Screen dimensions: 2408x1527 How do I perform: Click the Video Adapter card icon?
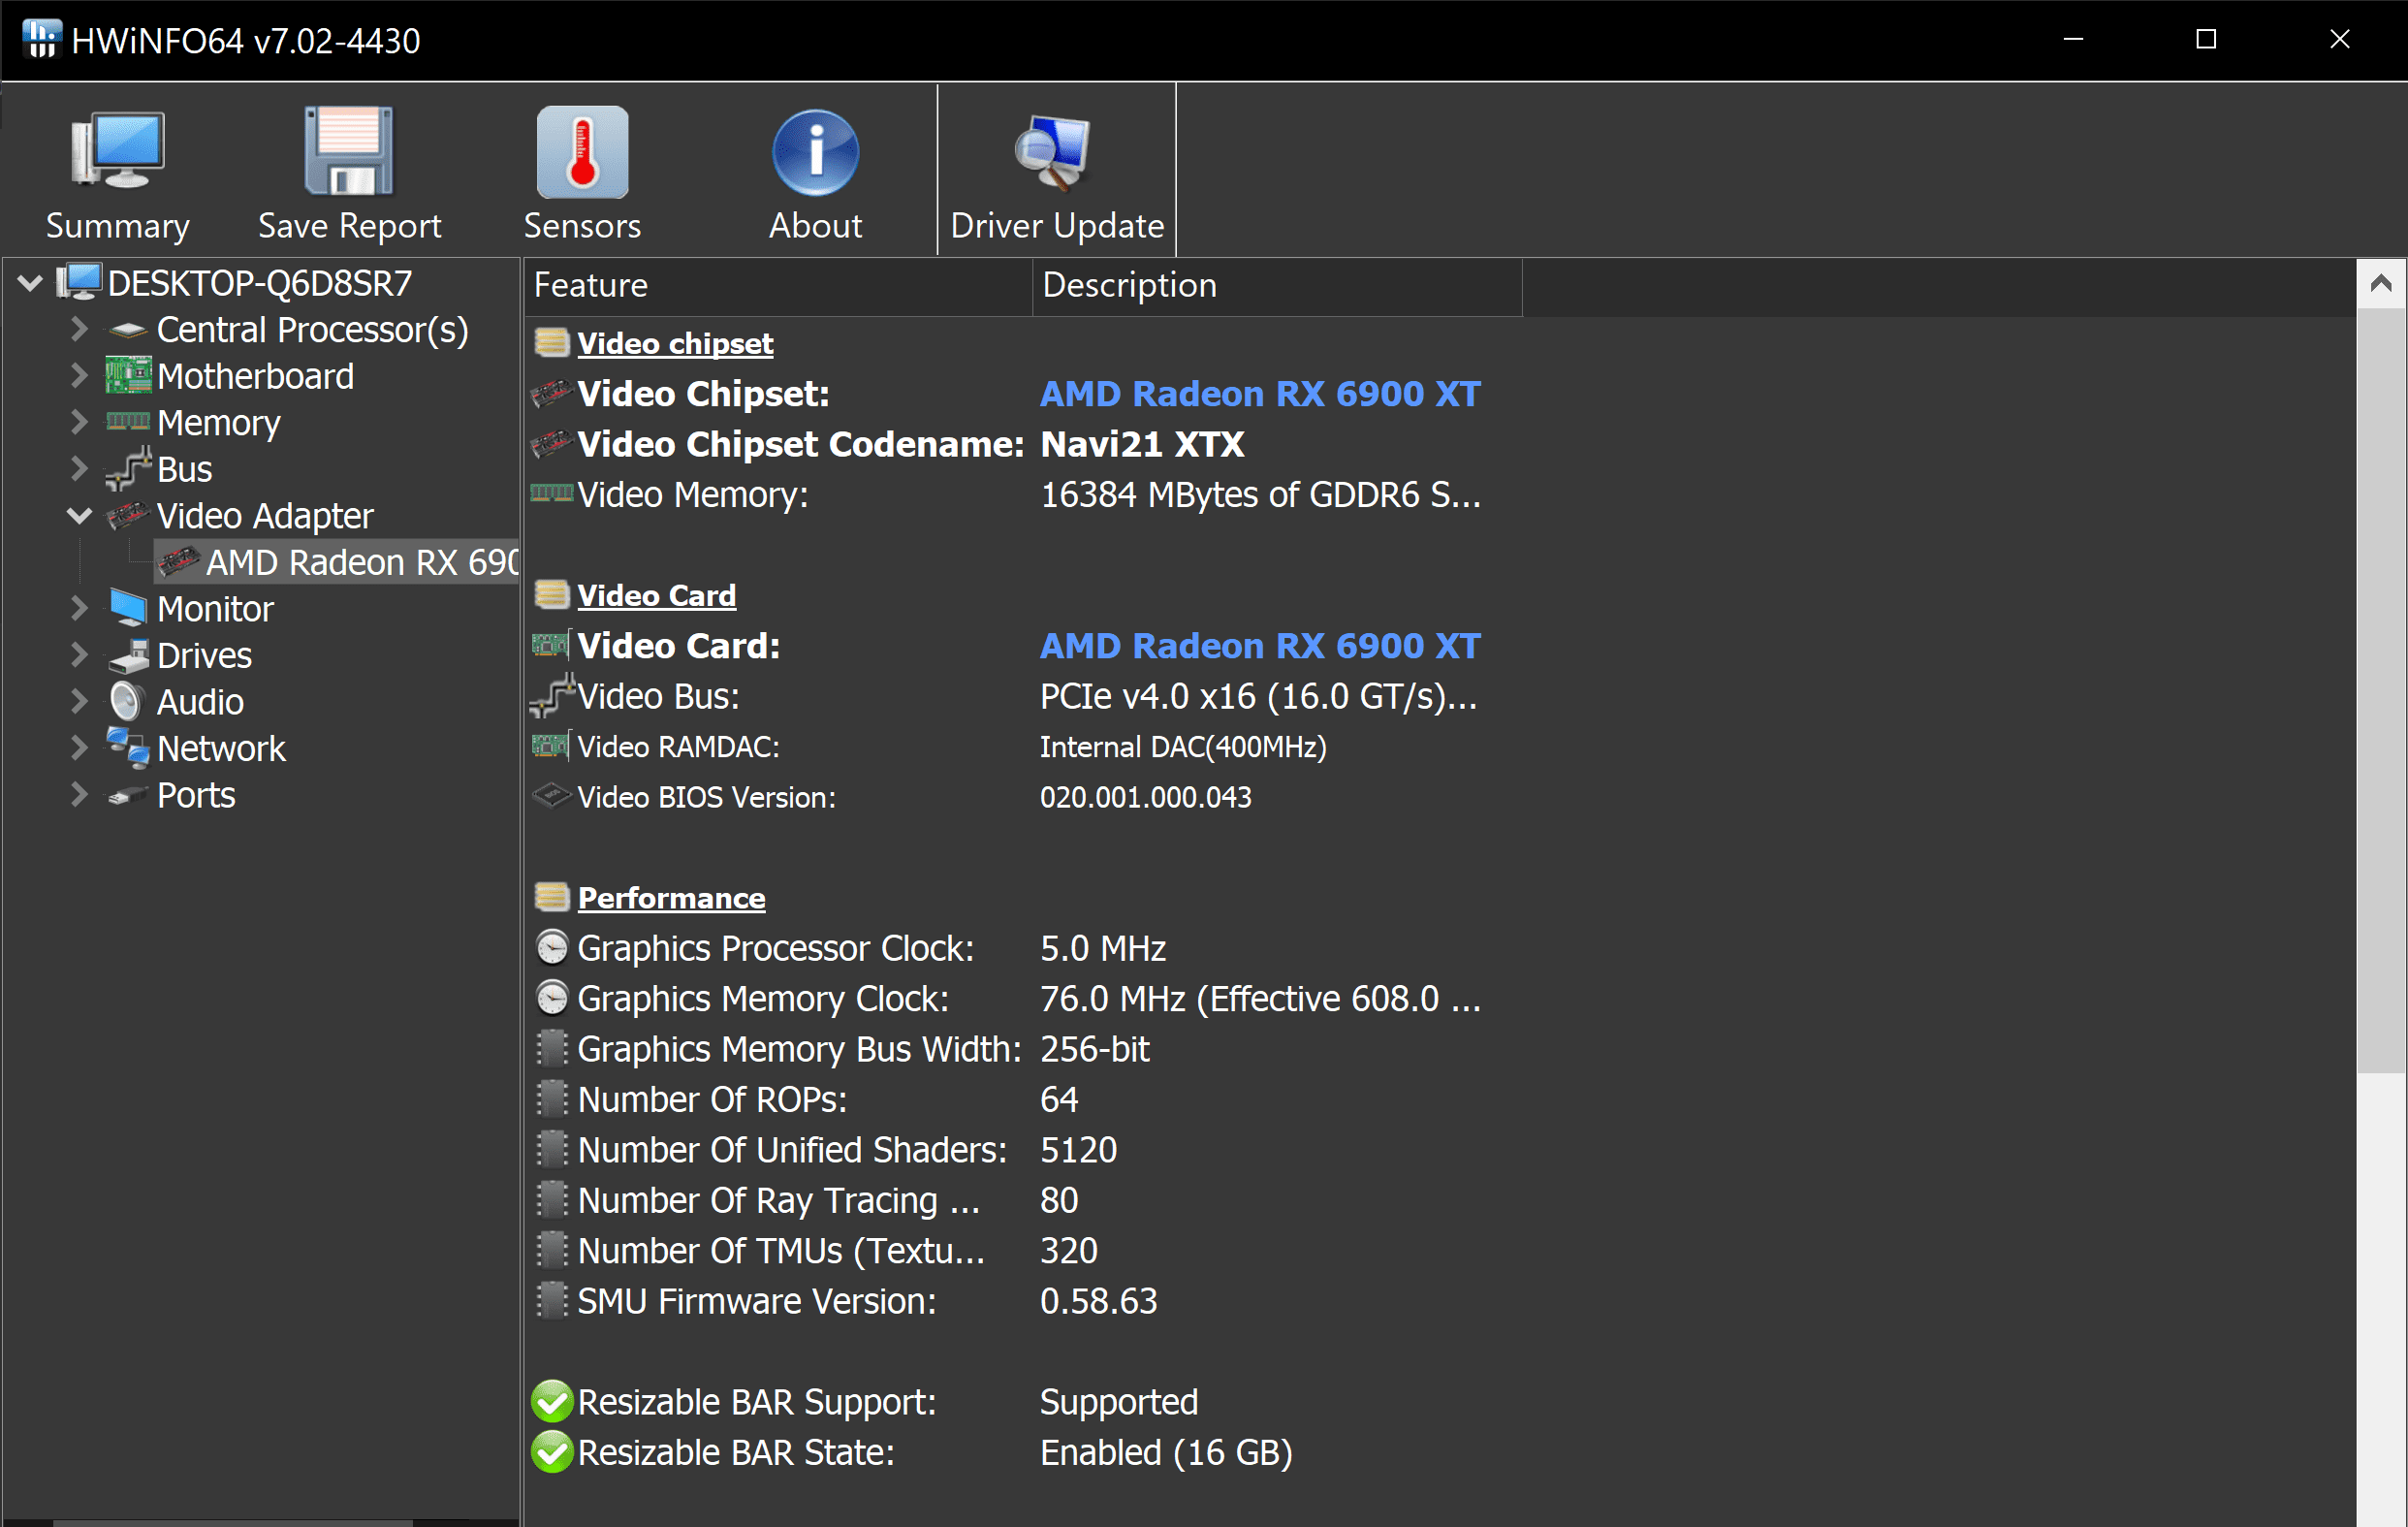pos(128,516)
